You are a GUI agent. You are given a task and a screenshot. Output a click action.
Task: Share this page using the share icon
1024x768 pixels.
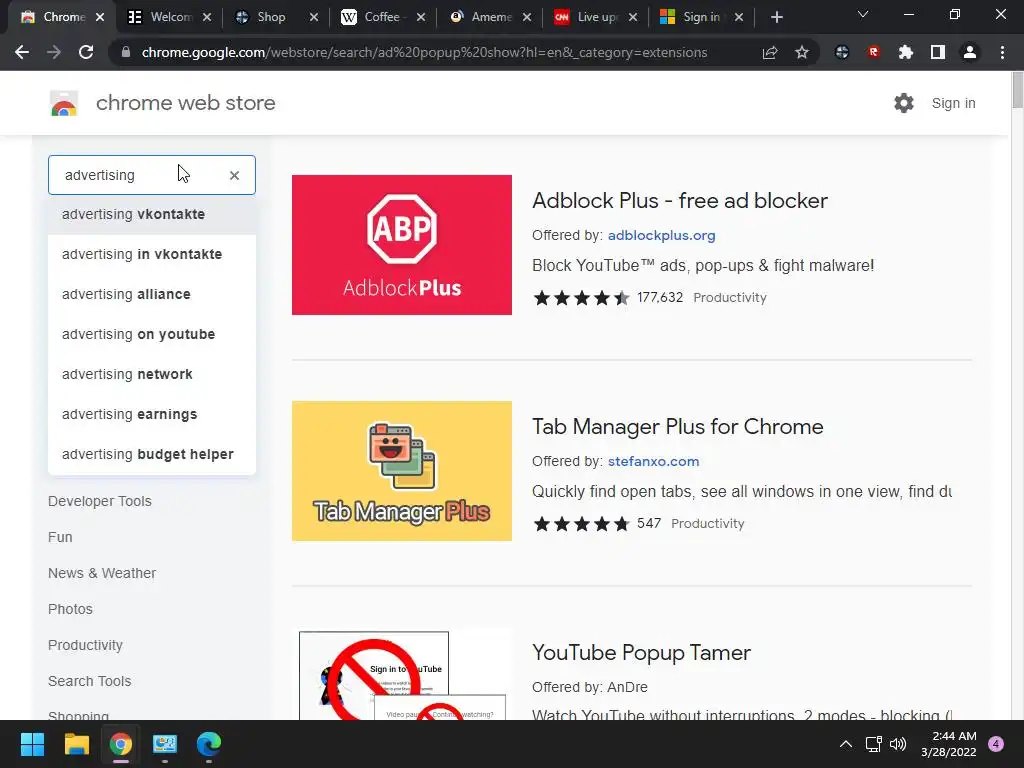point(770,52)
